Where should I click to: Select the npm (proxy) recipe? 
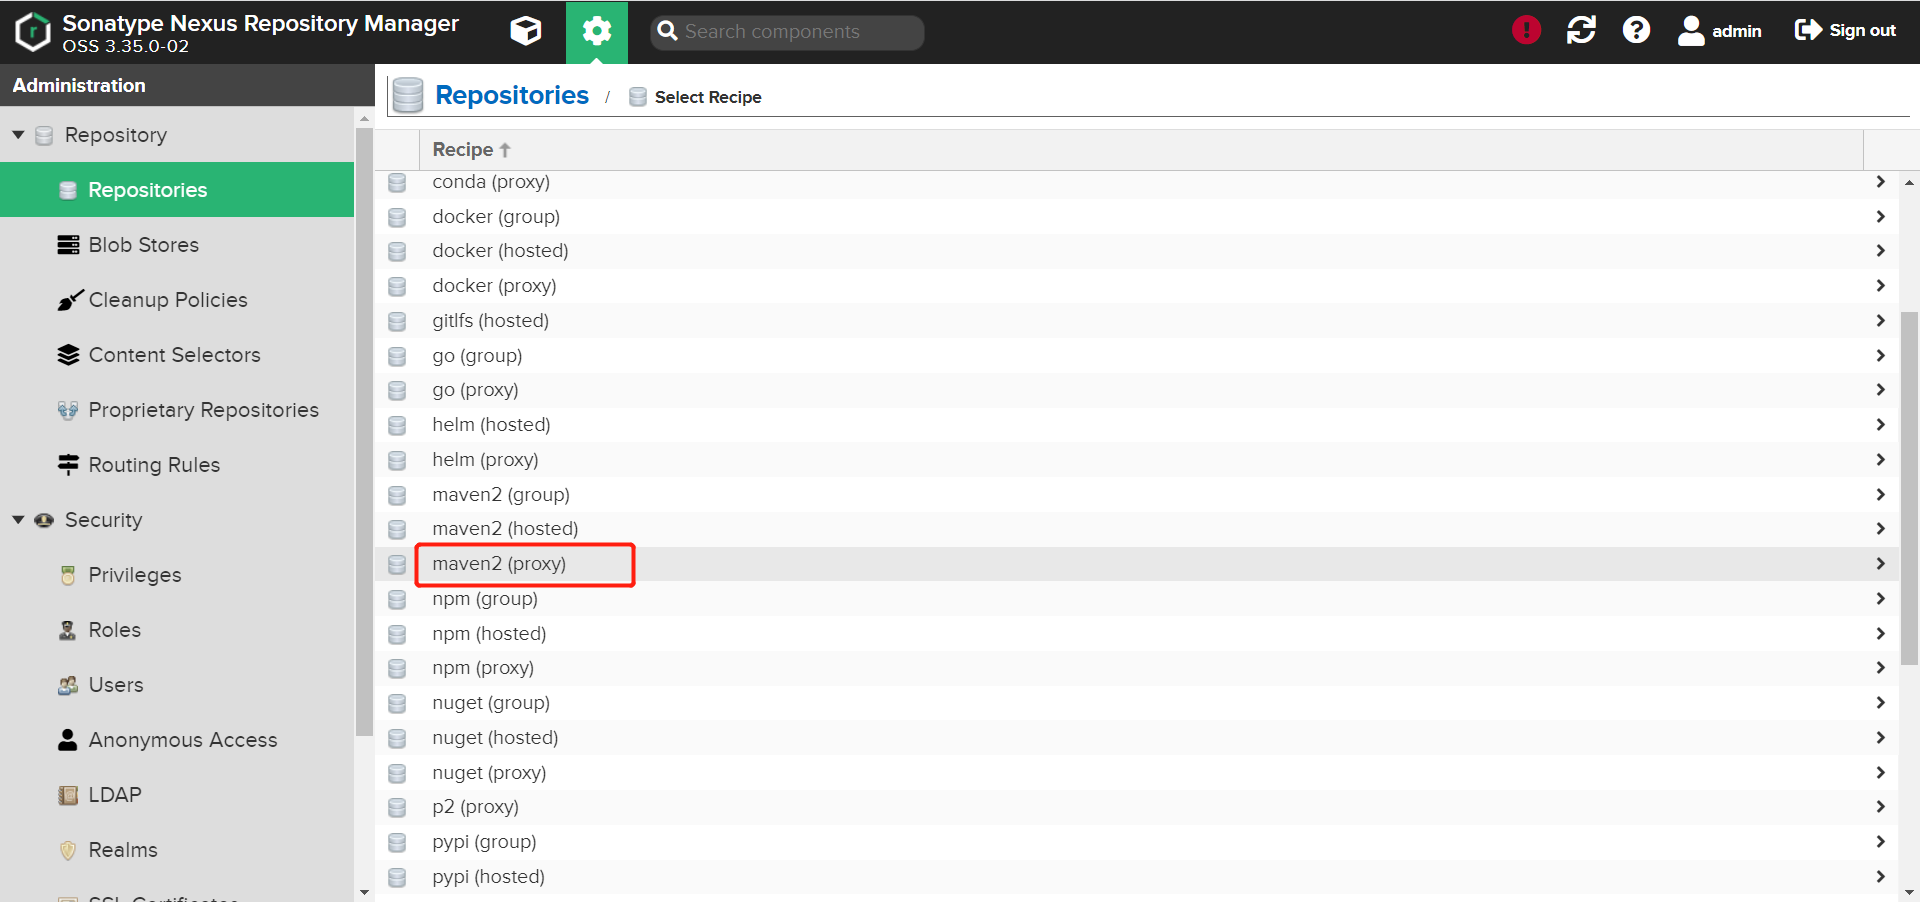(1139, 668)
